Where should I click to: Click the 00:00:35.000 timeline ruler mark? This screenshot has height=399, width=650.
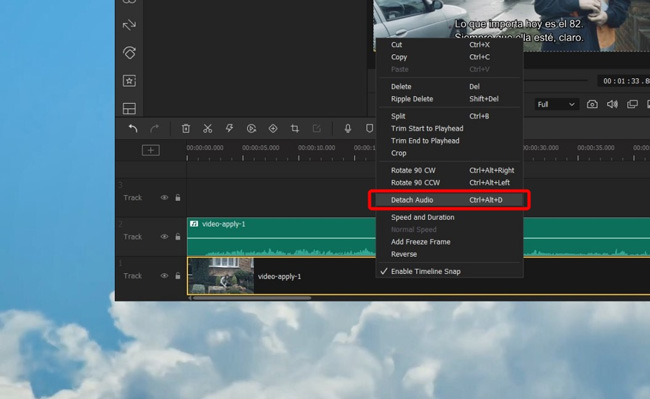coord(596,148)
